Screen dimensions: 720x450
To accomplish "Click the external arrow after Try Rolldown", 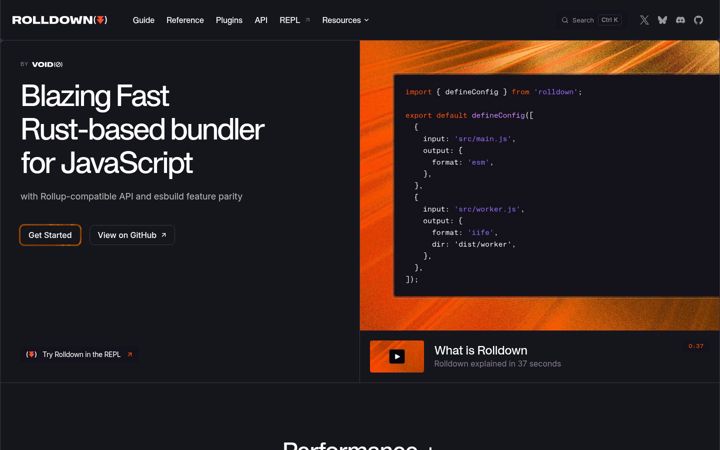I will tap(130, 354).
